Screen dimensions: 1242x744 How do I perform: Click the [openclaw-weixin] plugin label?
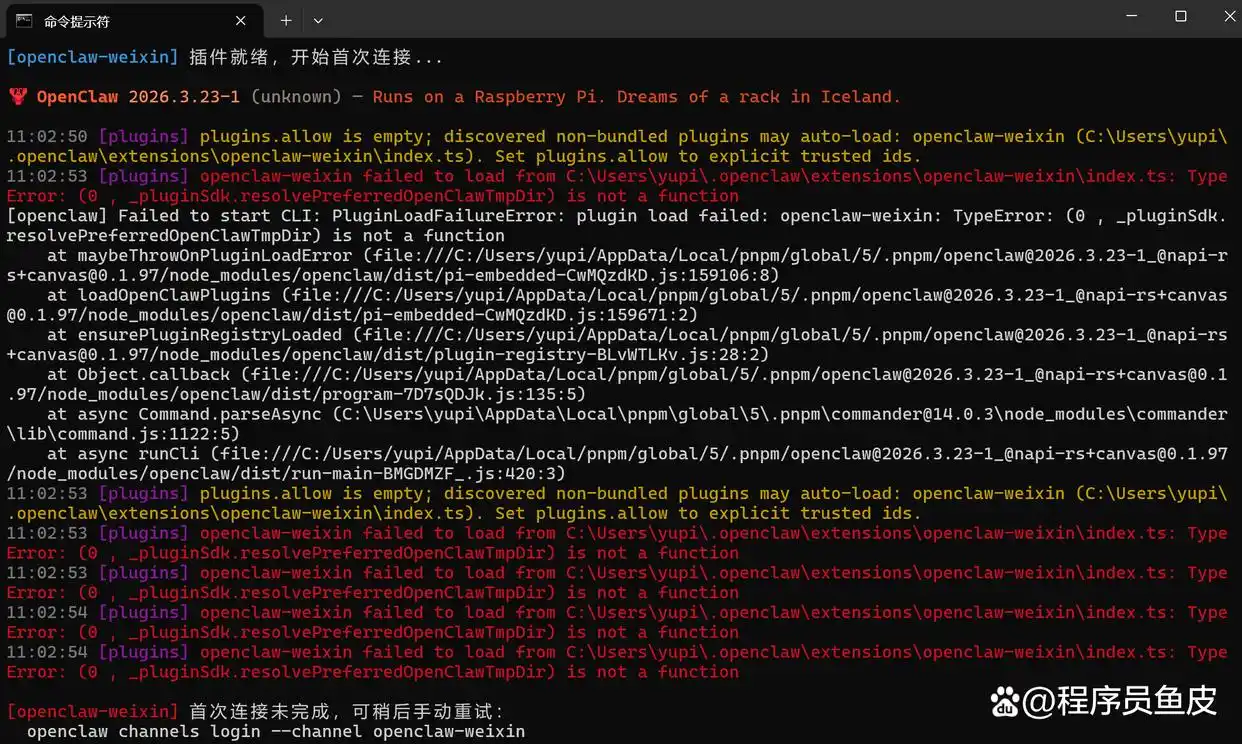click(x=92, y=57)
